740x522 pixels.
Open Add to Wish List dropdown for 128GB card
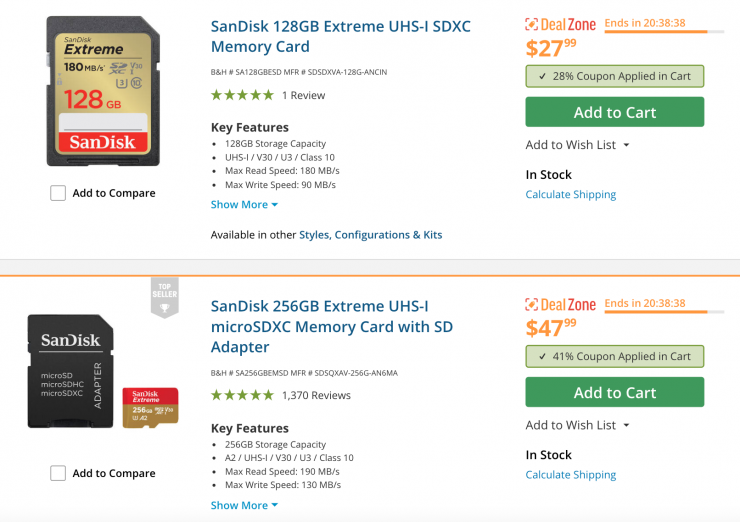(578, 145)
